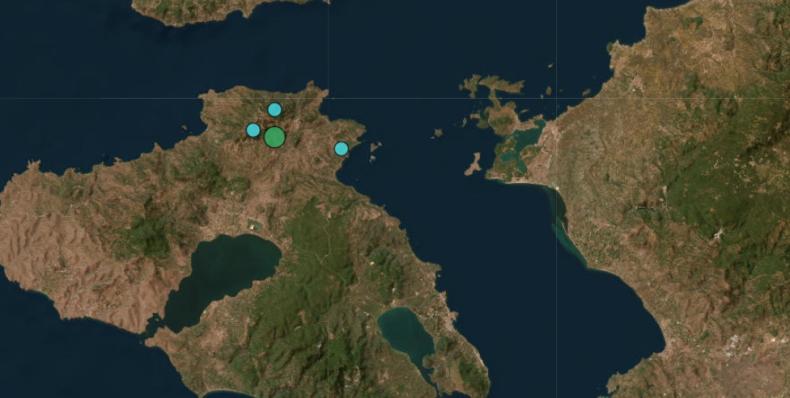Select the large green earthquake marker
The image size is (790, 398).
[275, 137]
